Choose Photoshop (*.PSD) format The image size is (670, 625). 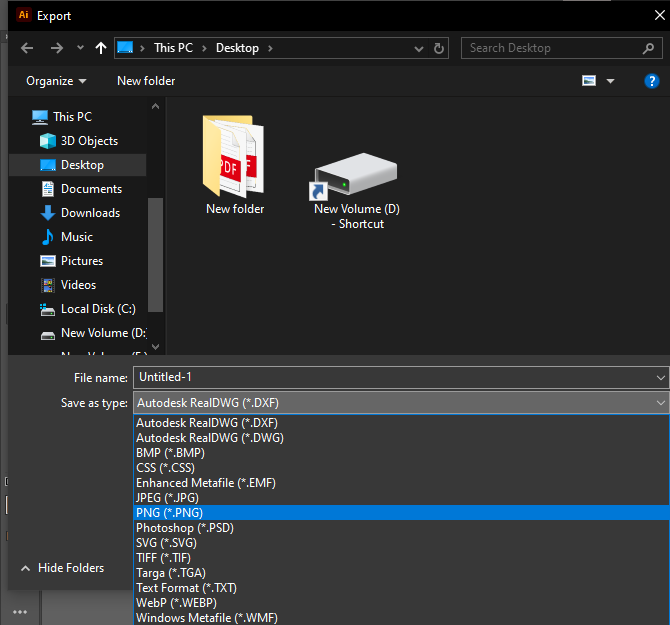(401, 528)
